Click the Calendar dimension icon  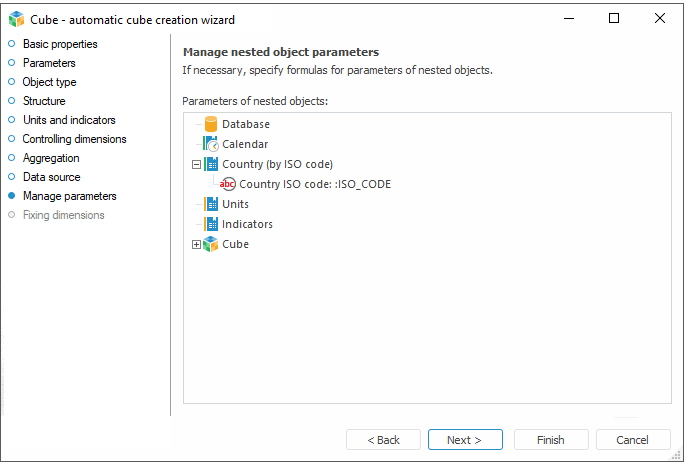point(211,144)
